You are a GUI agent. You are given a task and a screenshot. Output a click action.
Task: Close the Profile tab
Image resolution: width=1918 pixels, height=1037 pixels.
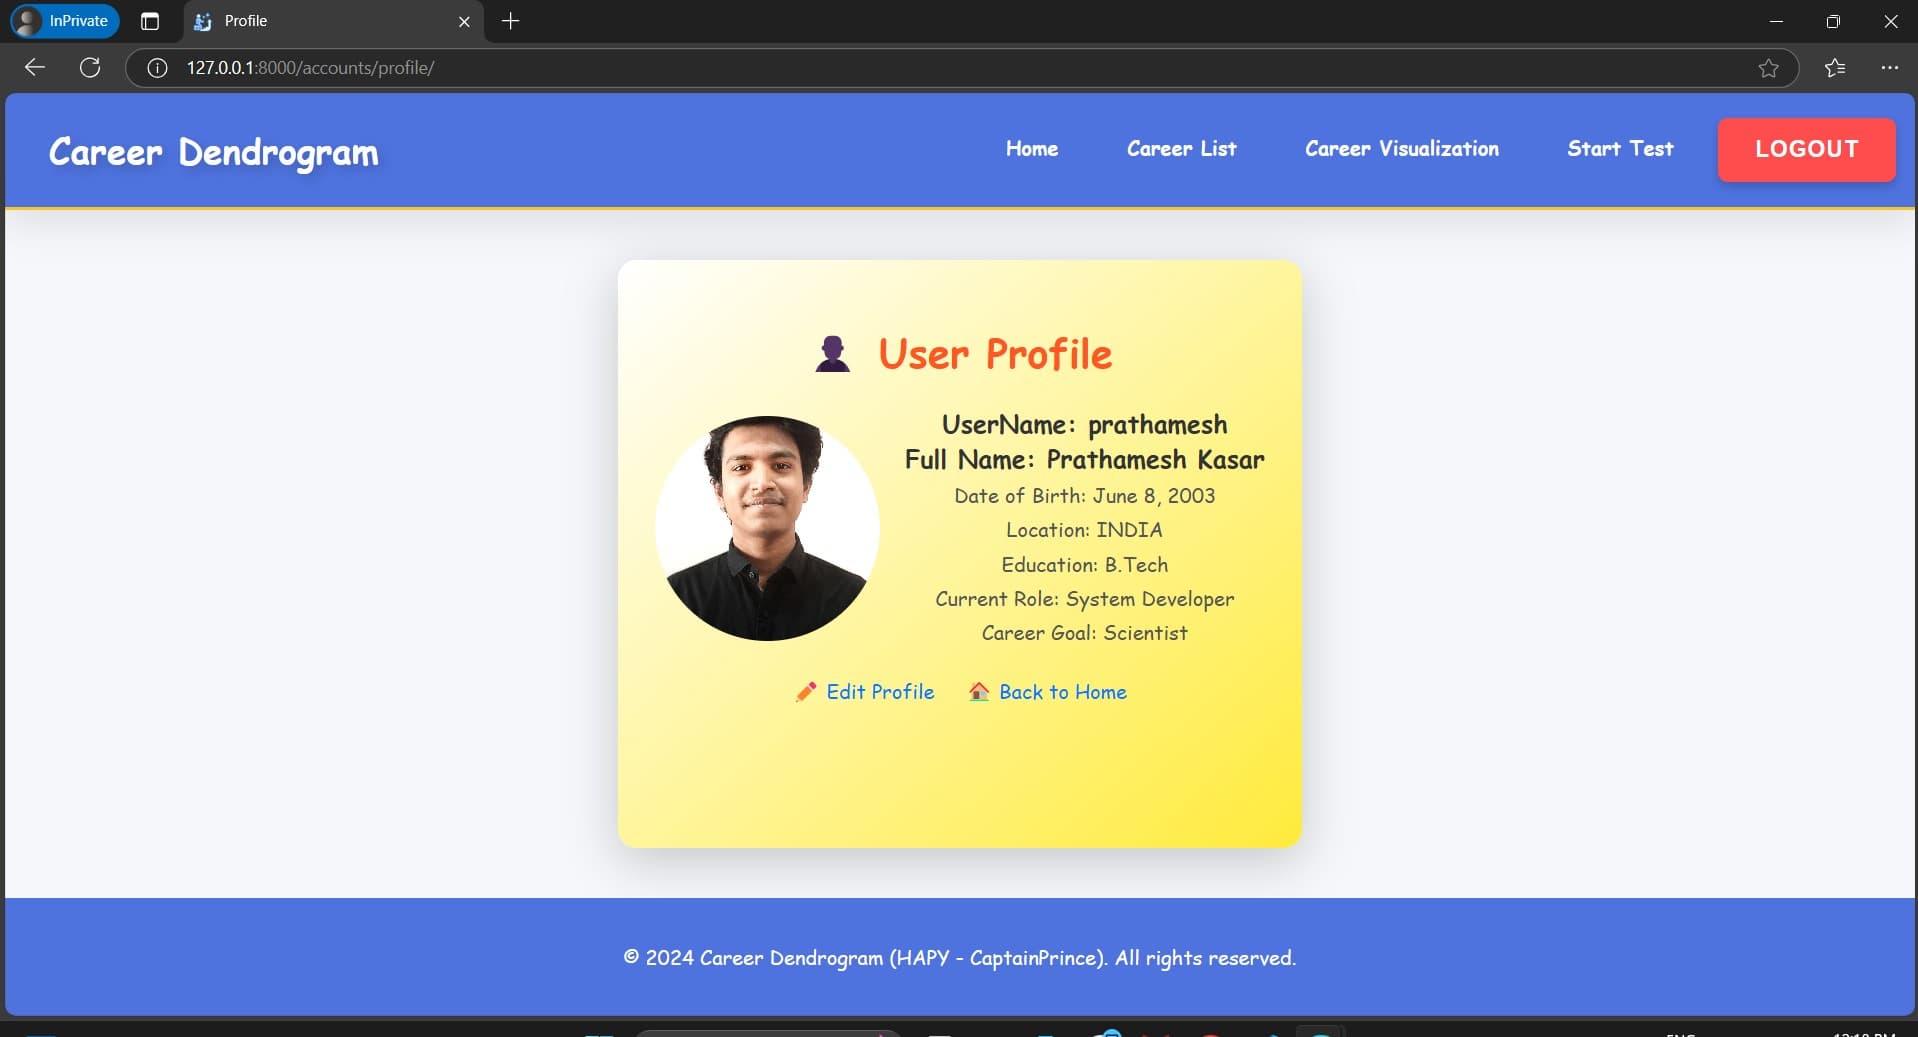(464, 21)
